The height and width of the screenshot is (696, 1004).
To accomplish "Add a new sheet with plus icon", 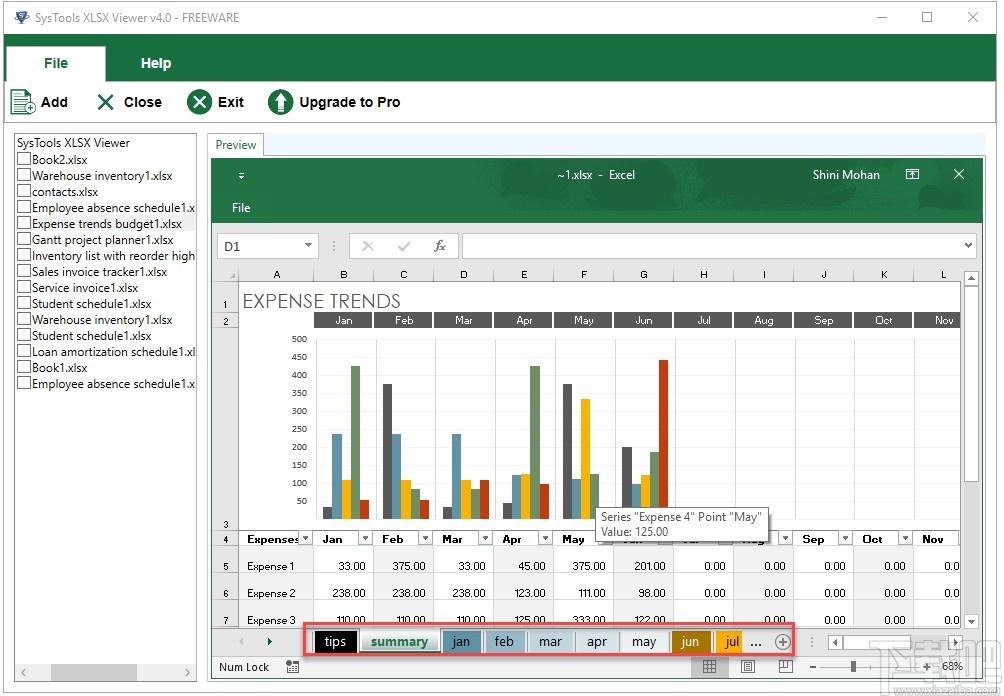I will [x=783, y=642].
